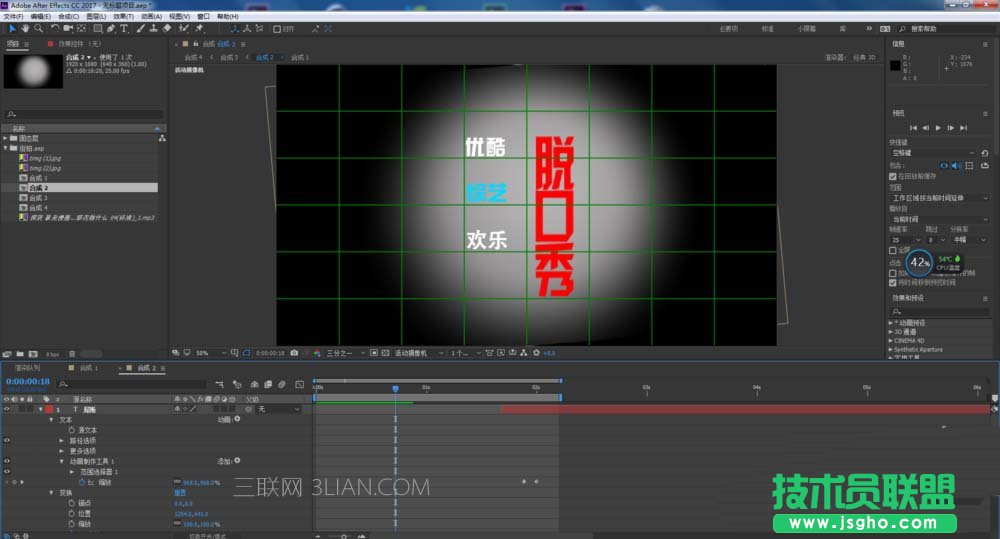Screen dimensions: 1000x539
Task: Uncheck 在回放前缓存 checkbox
Action: tap(893, 177)
